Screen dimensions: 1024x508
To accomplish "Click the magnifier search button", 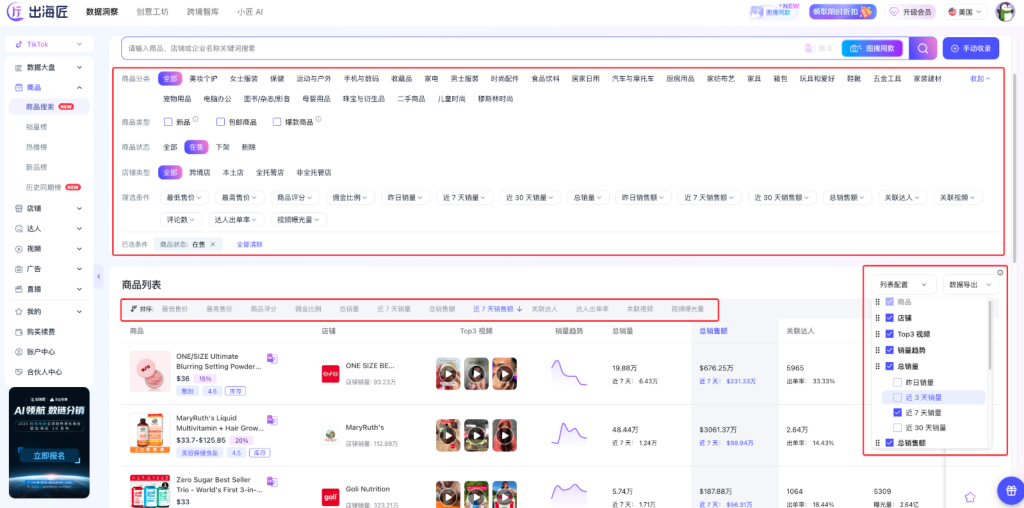I will [x=924, y=48].
